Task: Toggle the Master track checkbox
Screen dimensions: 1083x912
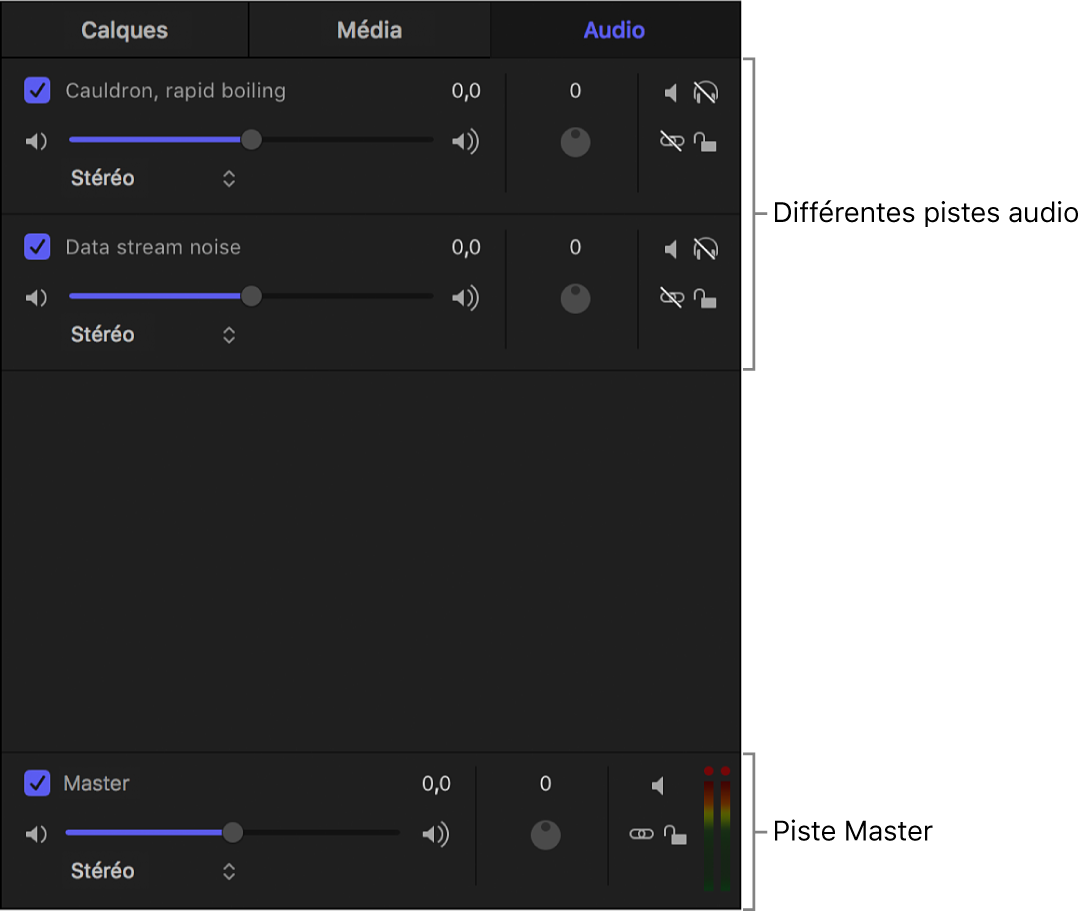Action: pos(37,784)
